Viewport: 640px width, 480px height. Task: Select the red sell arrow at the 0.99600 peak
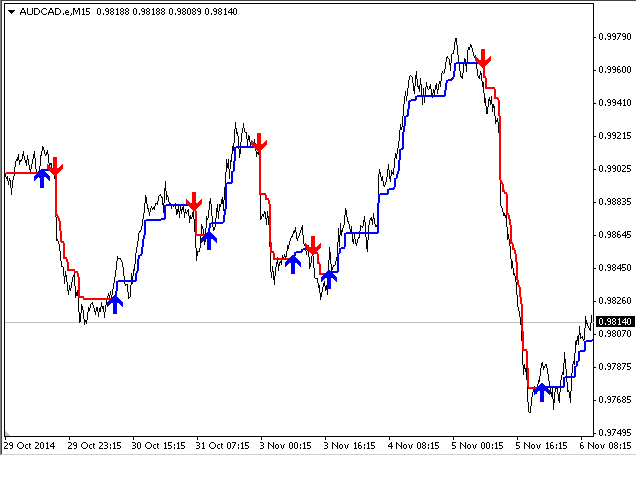tap(483, 58)
